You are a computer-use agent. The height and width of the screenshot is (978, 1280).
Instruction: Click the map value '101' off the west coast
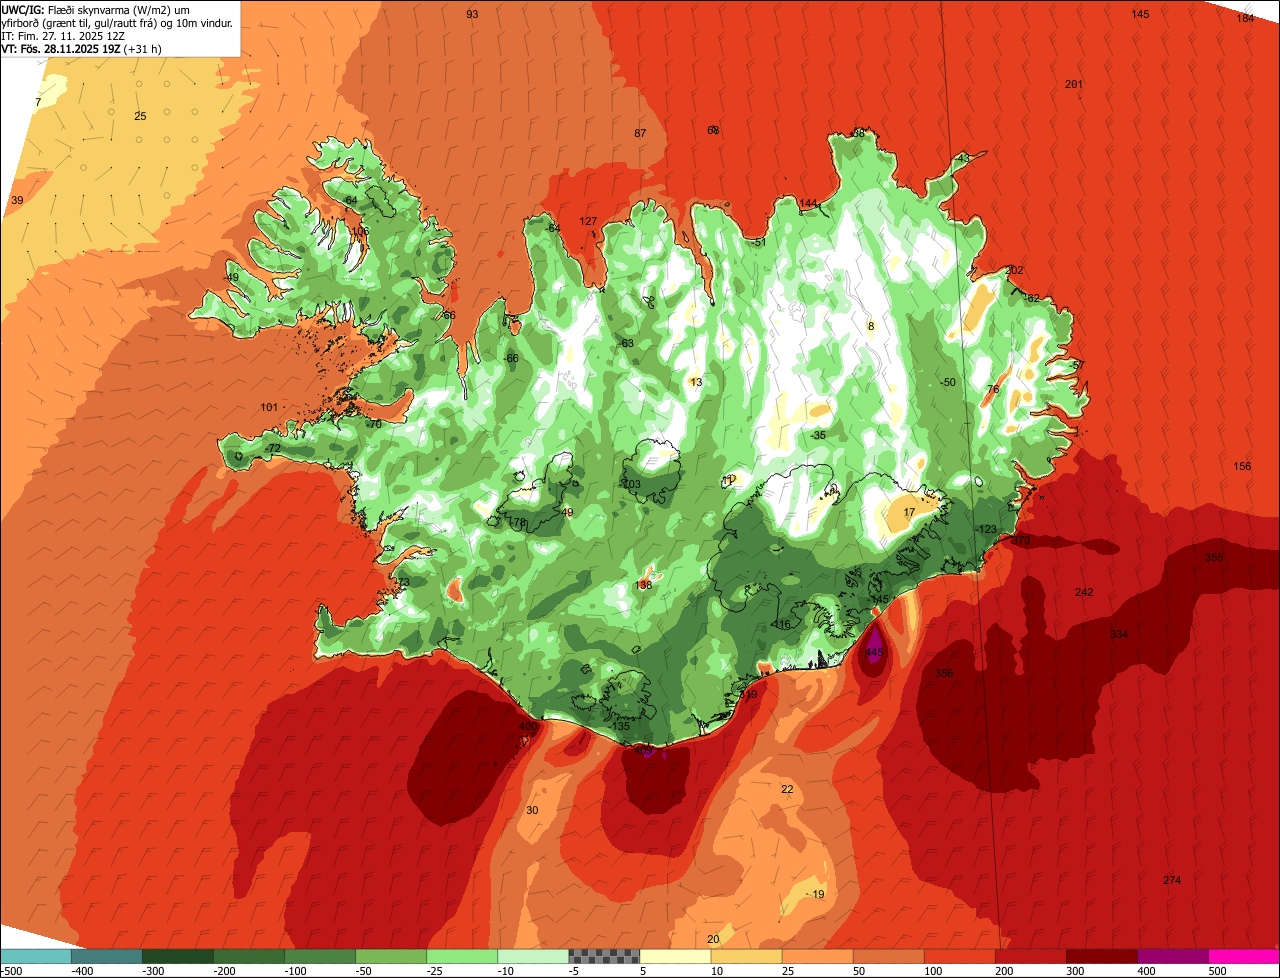point(268,407)
